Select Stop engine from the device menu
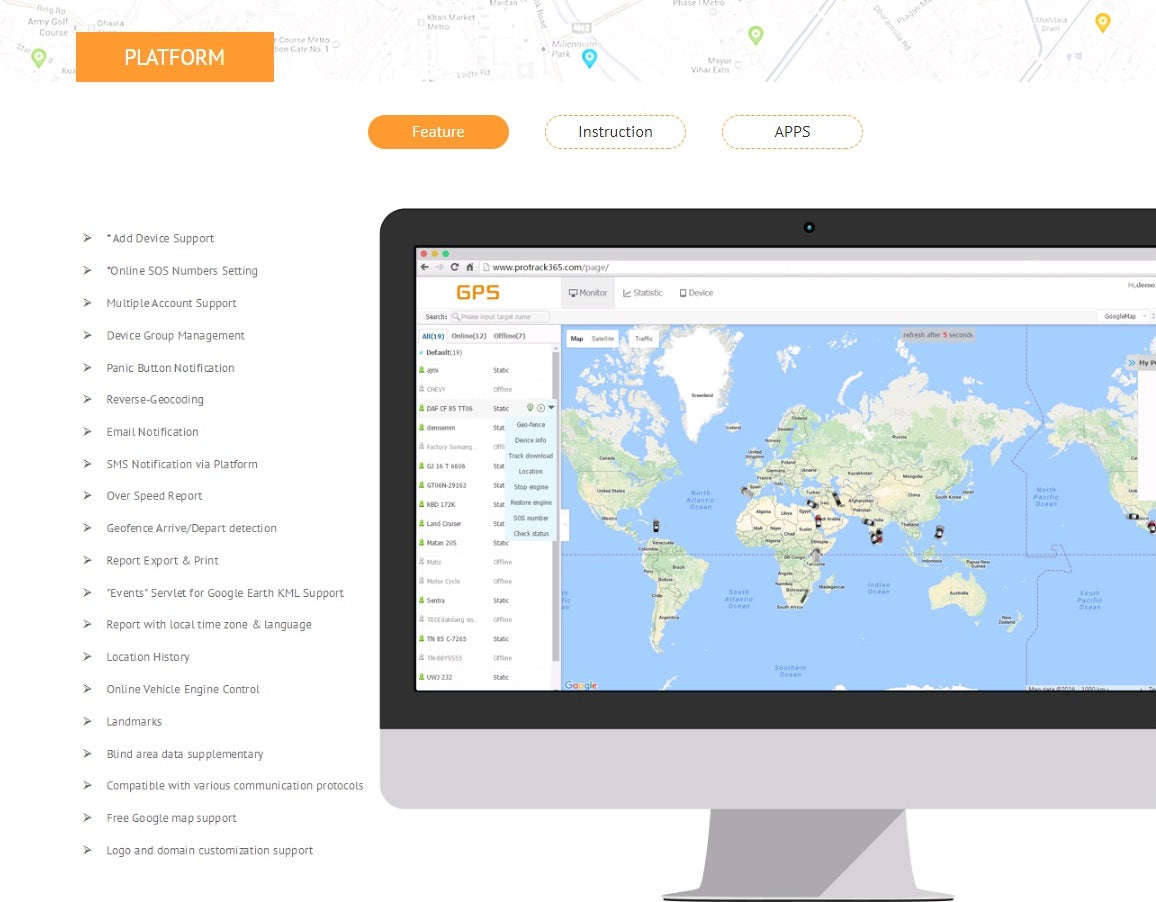 click(530, 487)
